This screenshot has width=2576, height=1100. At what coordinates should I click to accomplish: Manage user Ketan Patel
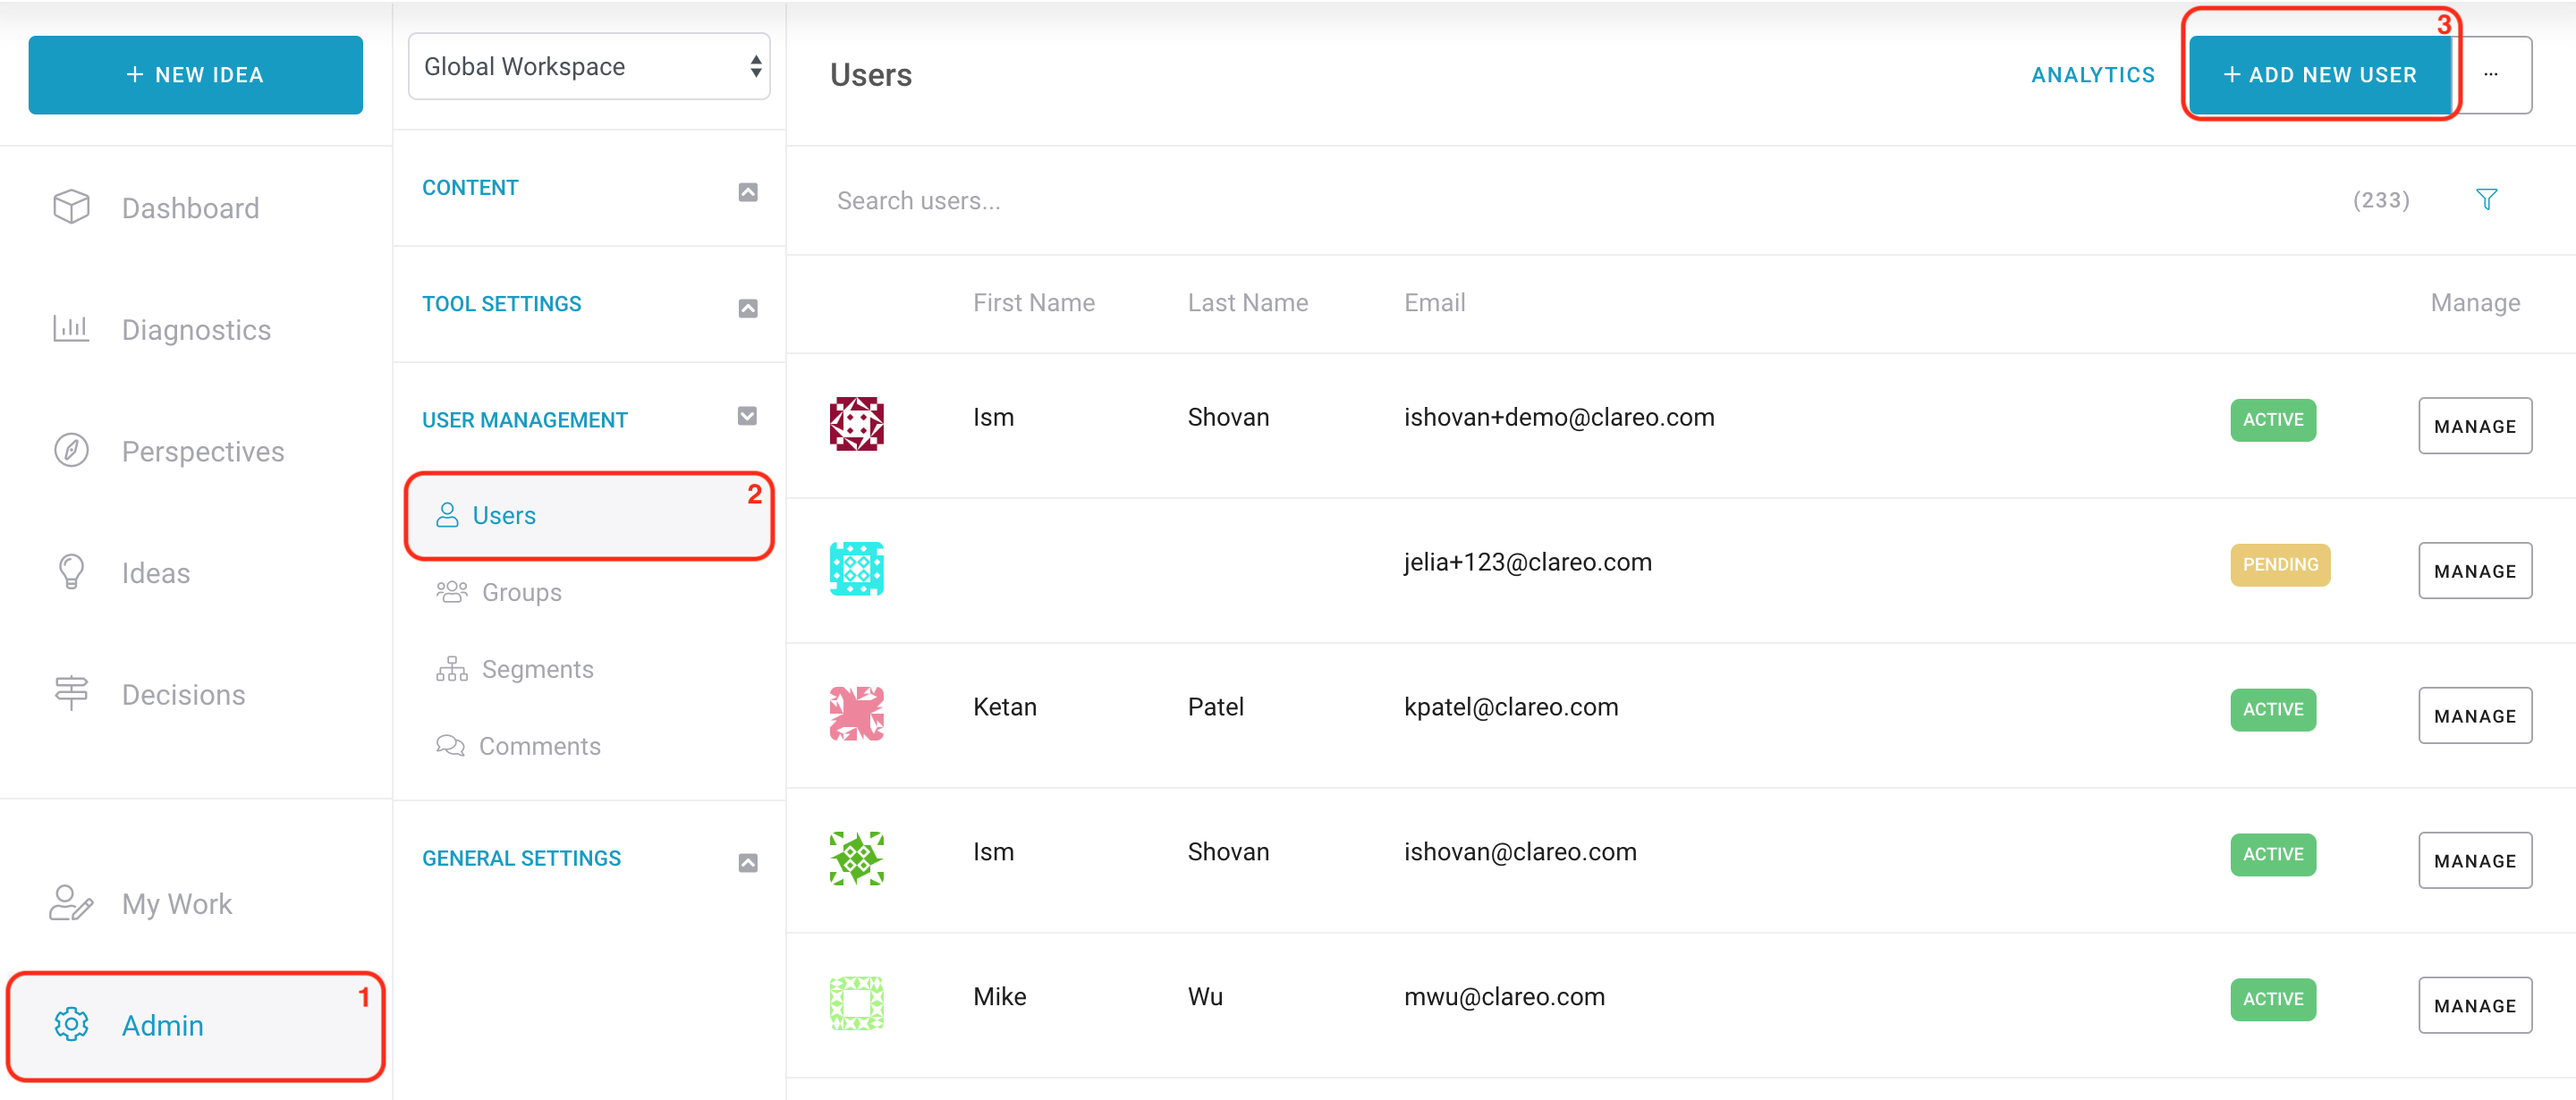tap(2475, 716)
